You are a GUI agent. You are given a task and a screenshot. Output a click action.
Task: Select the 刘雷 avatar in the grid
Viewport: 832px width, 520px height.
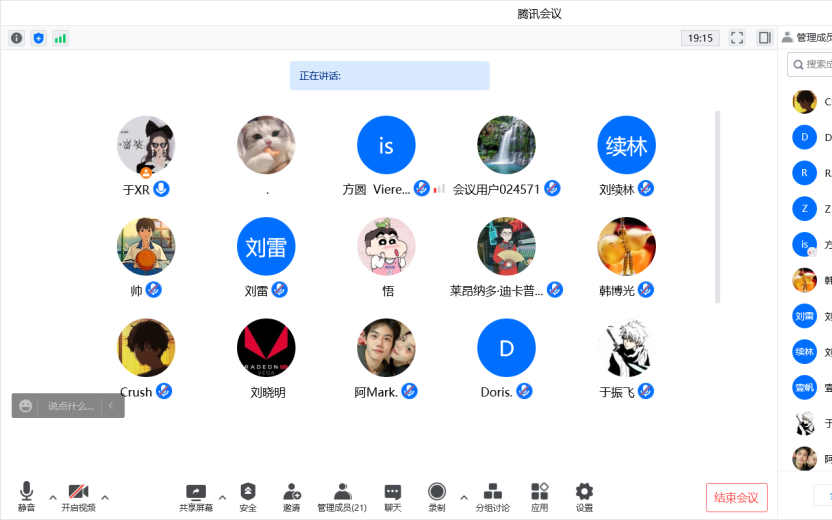pos(266,246)
